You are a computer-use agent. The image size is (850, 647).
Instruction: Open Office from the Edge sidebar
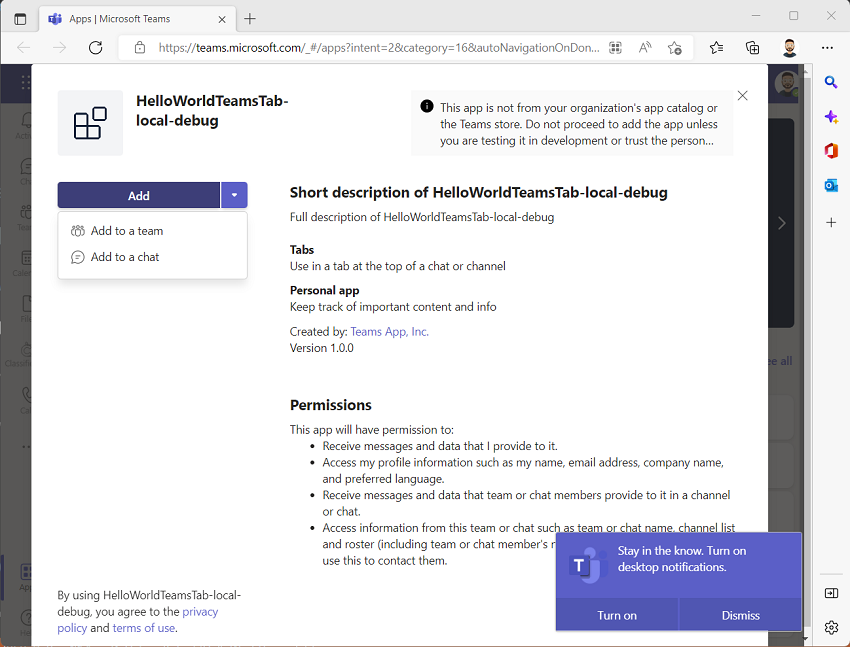click(x=831, y=151)
